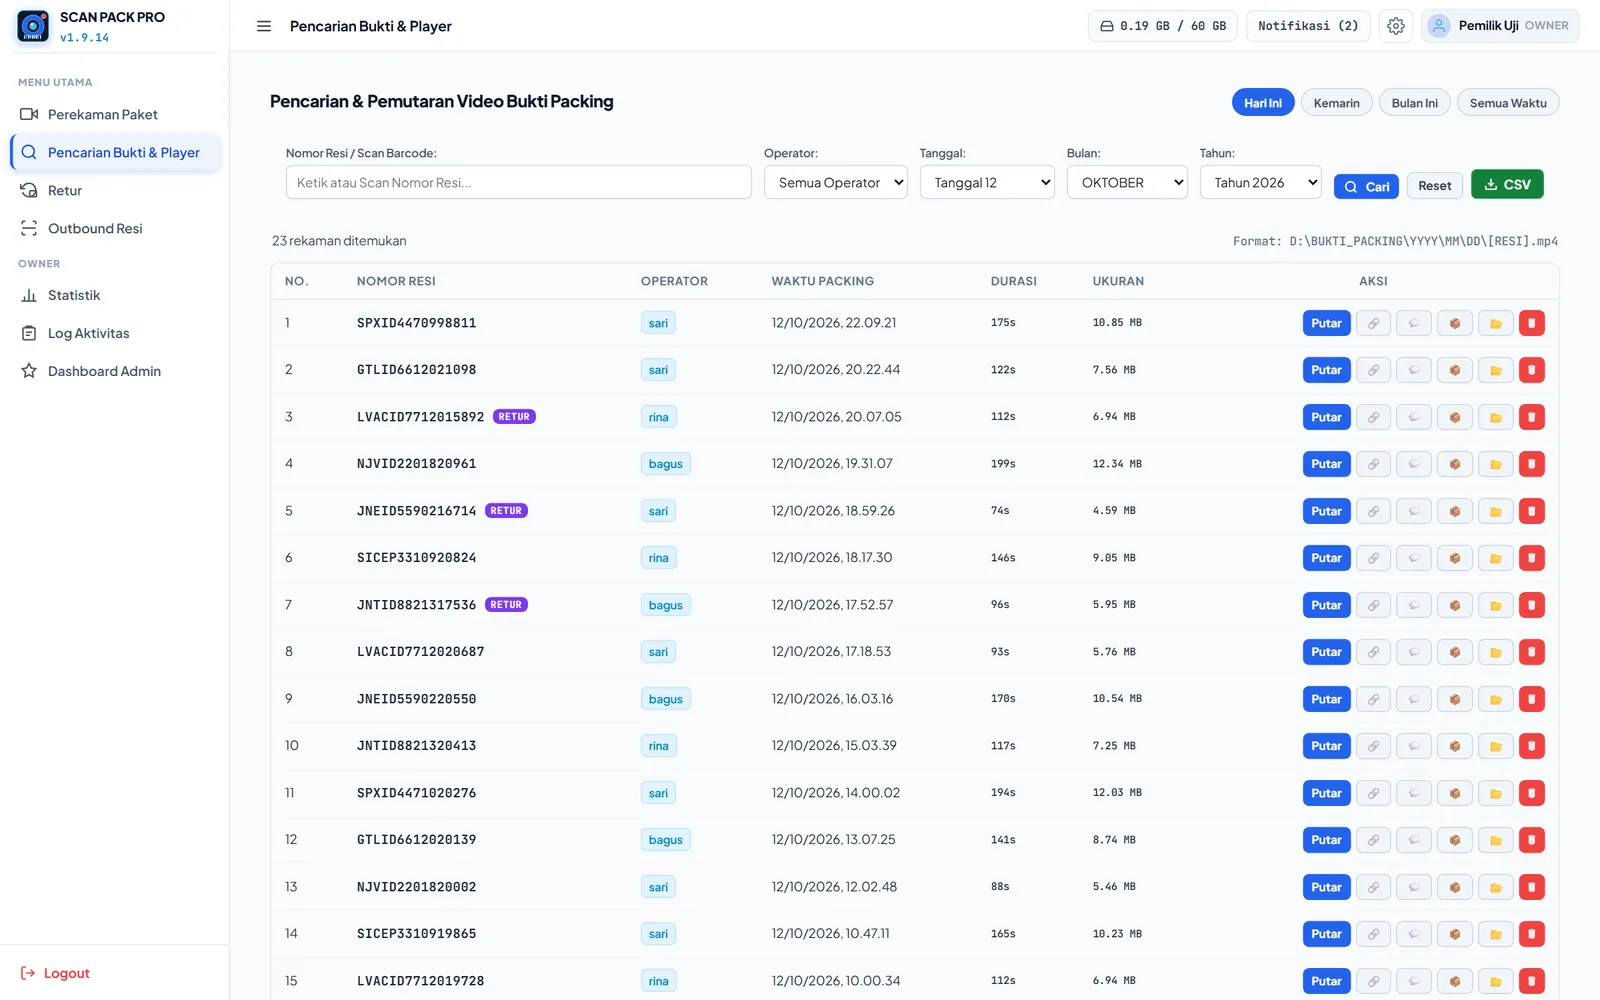Select the Hari Ini filter

pyautogui.click(x=1263, y=103)
